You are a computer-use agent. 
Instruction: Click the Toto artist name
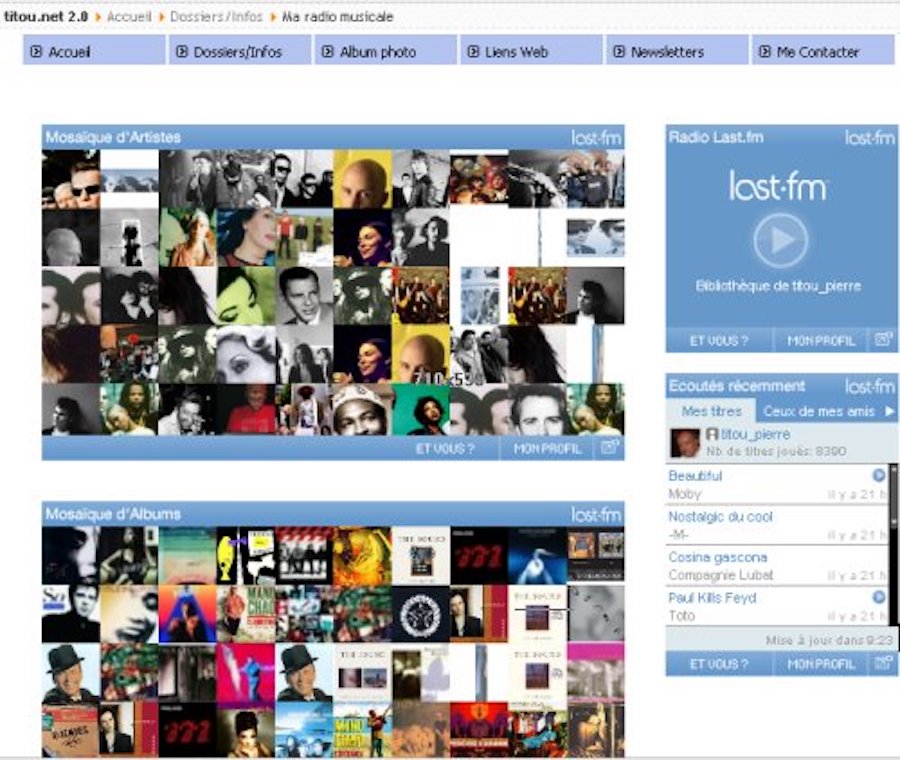coord(681,615)
